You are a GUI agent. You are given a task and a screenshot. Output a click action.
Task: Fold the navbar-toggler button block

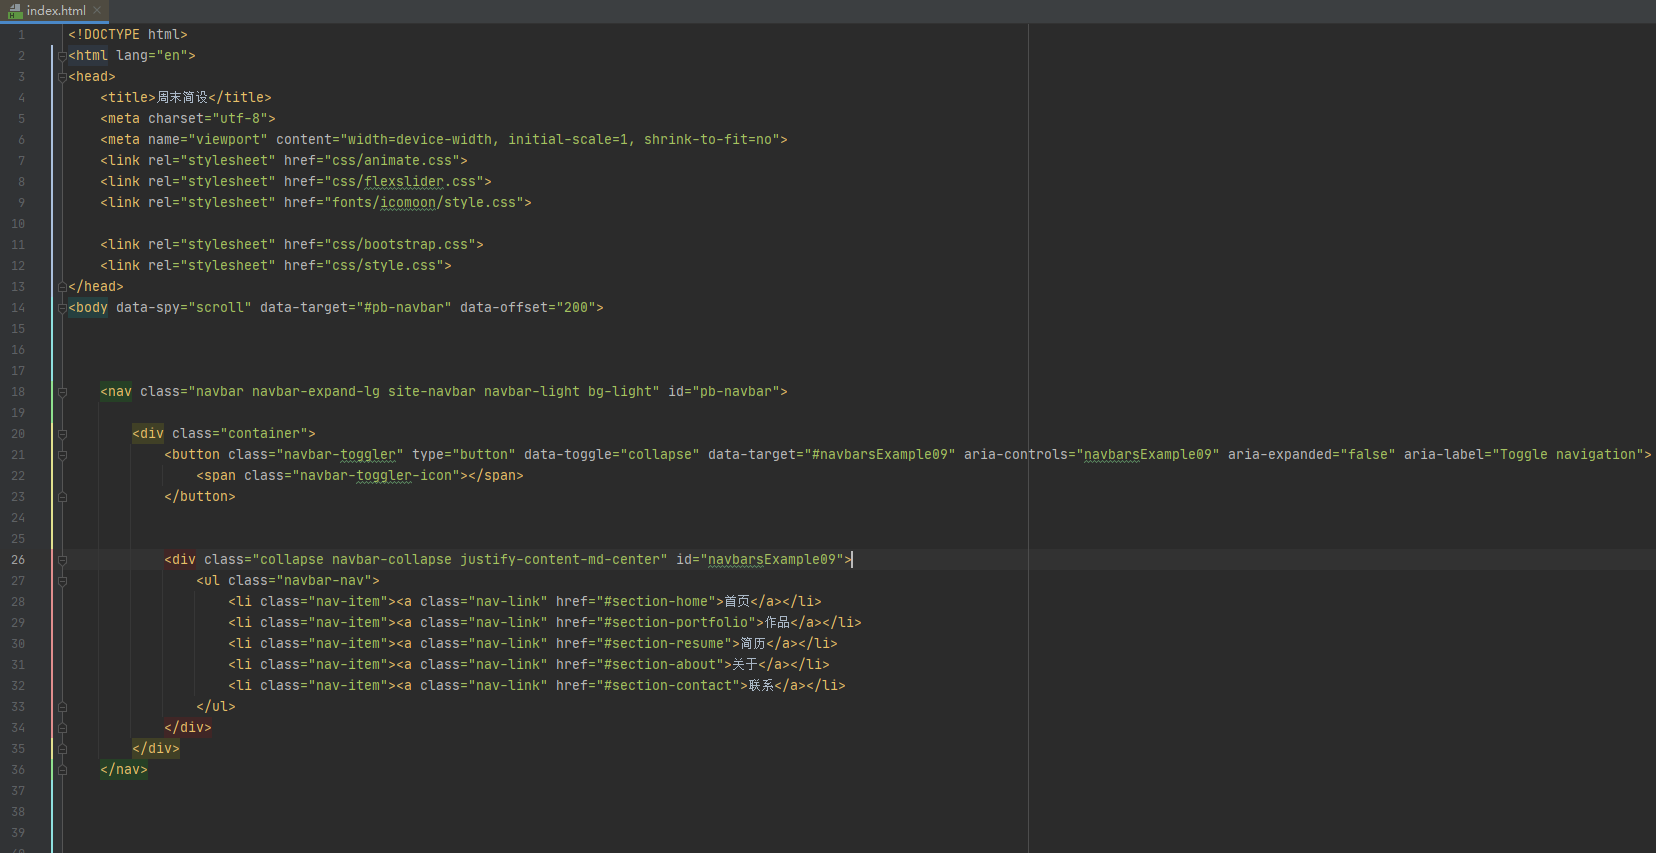tap(62, 455)
